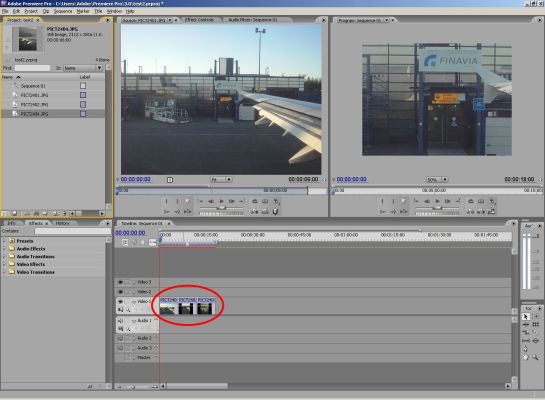Mute Audio 1 track speaker toggle
545x400 pixels.
point(120,320)
